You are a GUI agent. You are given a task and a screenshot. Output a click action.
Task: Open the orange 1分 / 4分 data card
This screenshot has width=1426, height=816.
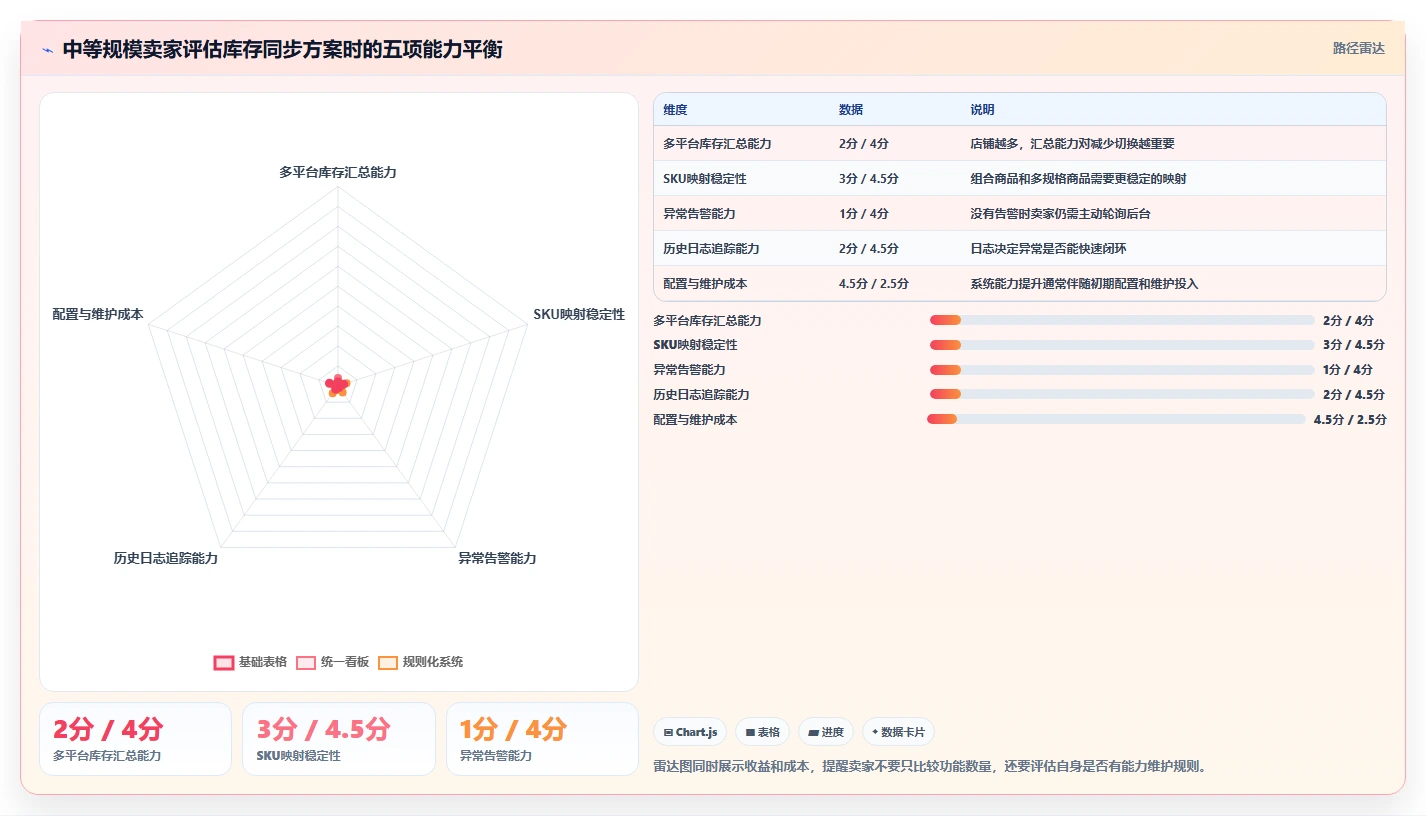coord(542,739)
